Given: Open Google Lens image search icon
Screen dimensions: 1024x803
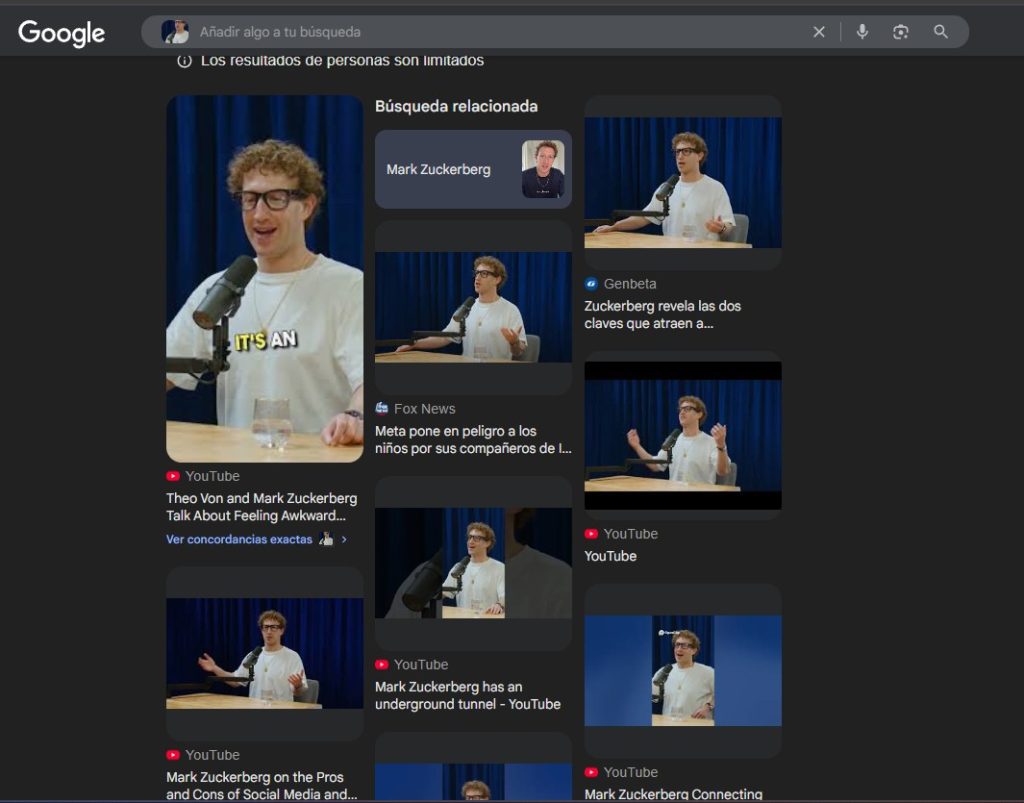Looking at the screenshot, I should coord(901,32).
